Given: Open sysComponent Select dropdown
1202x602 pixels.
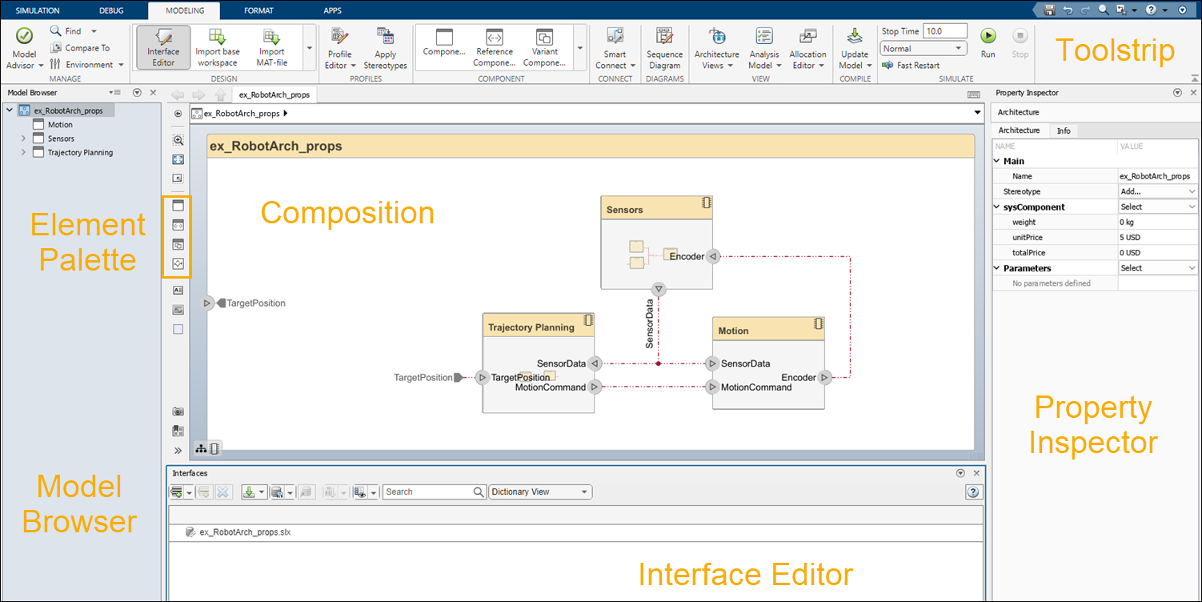Looking at the screenshot, I should click(x=1158, y=207).
